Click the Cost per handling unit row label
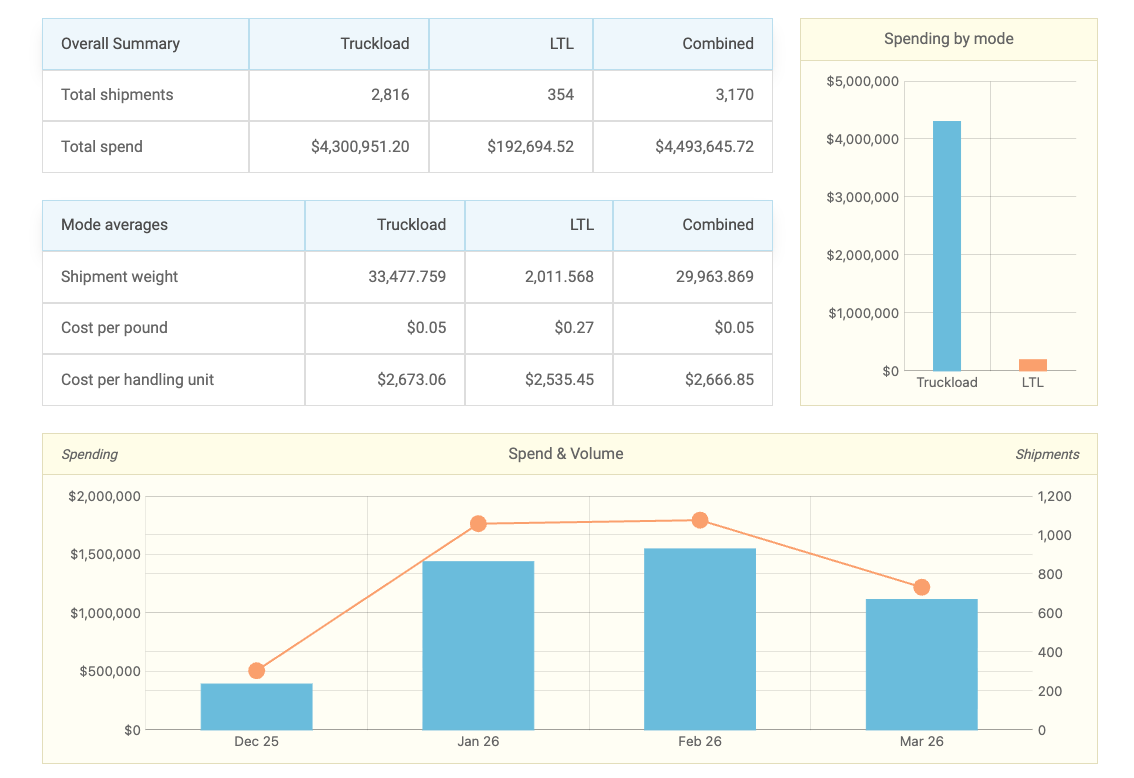The image size is (1134, 778). pyautogui.click(x=137, y=380)
